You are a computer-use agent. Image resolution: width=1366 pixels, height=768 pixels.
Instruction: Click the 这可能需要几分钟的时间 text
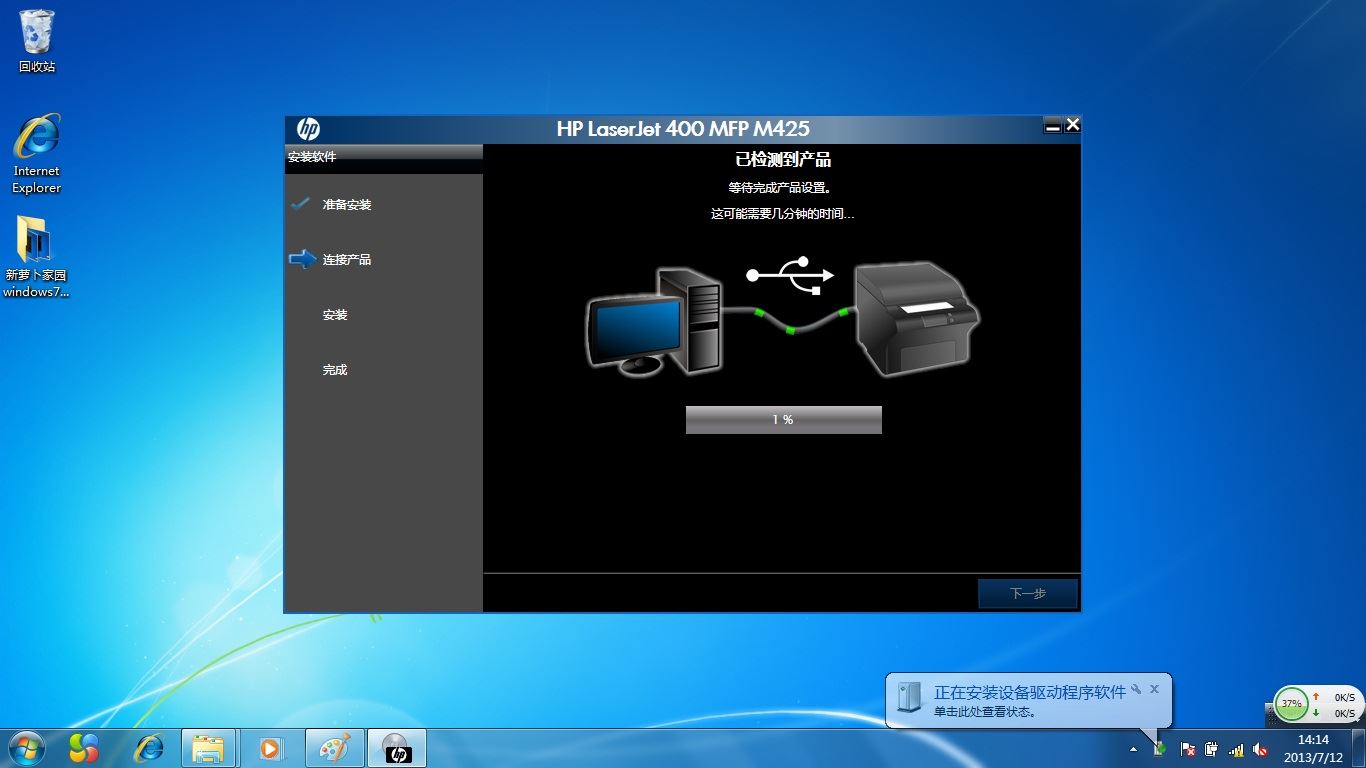pyautogui.click(x=782, y=213)
